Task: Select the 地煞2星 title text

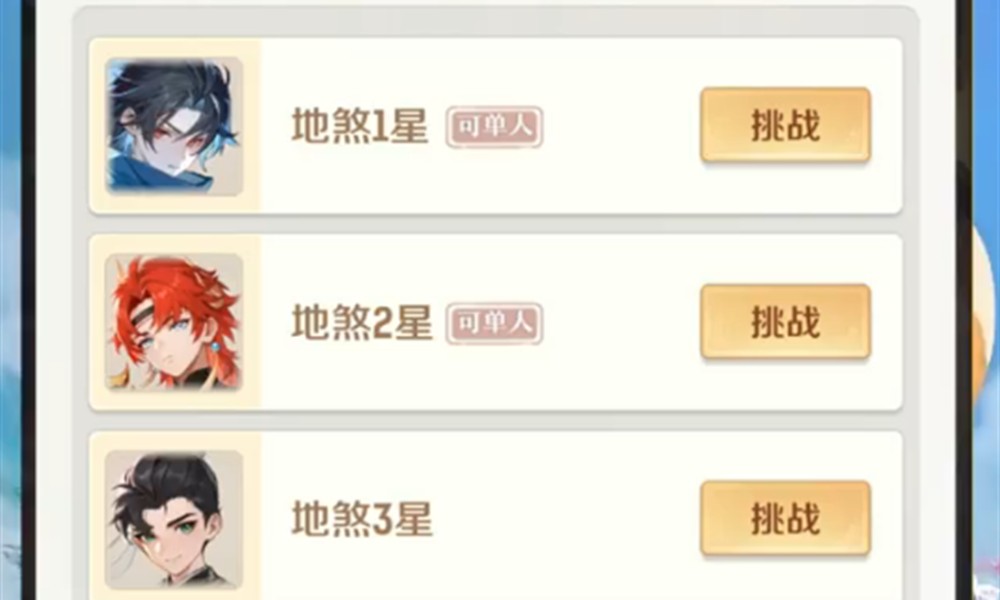Action: 362,322
